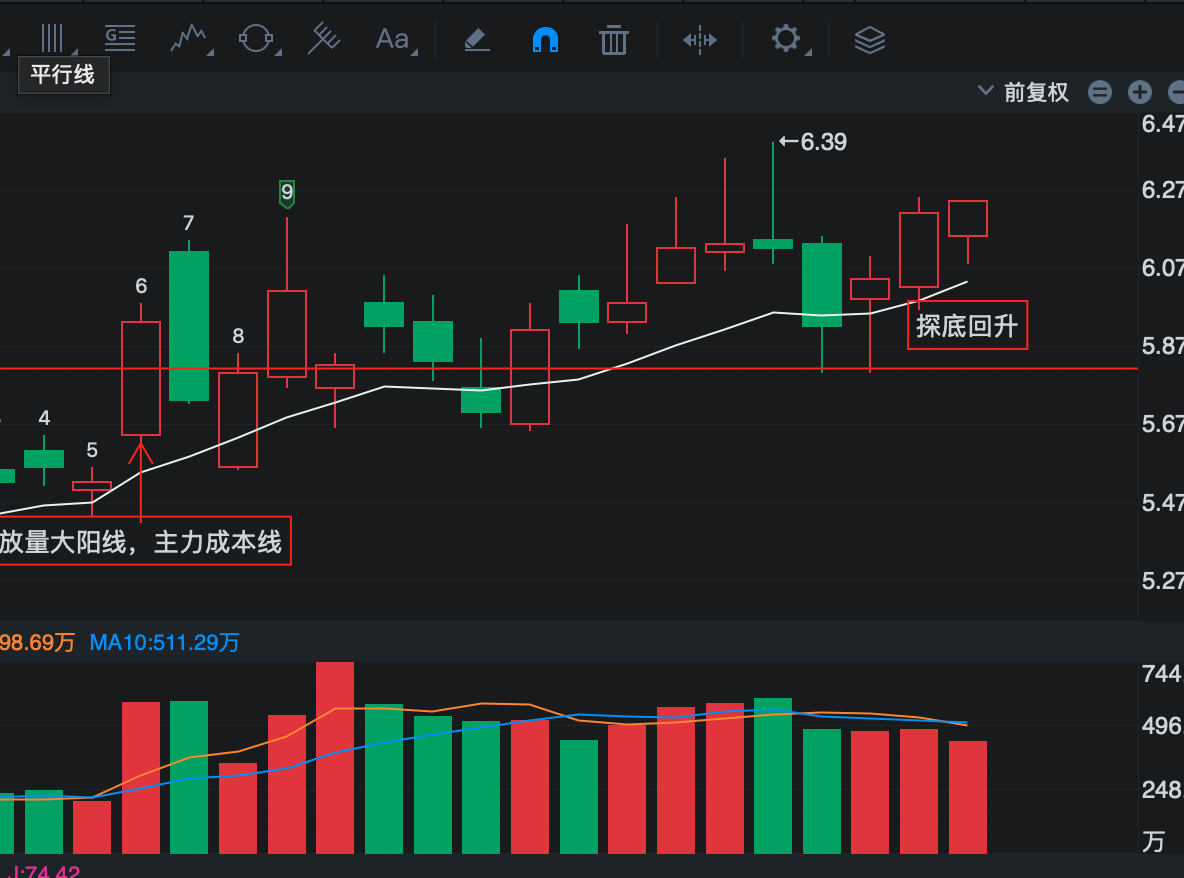The image size is (1184, 878).
Task: Select the trend line drawing tool
Action: click(x=189, y=39)
